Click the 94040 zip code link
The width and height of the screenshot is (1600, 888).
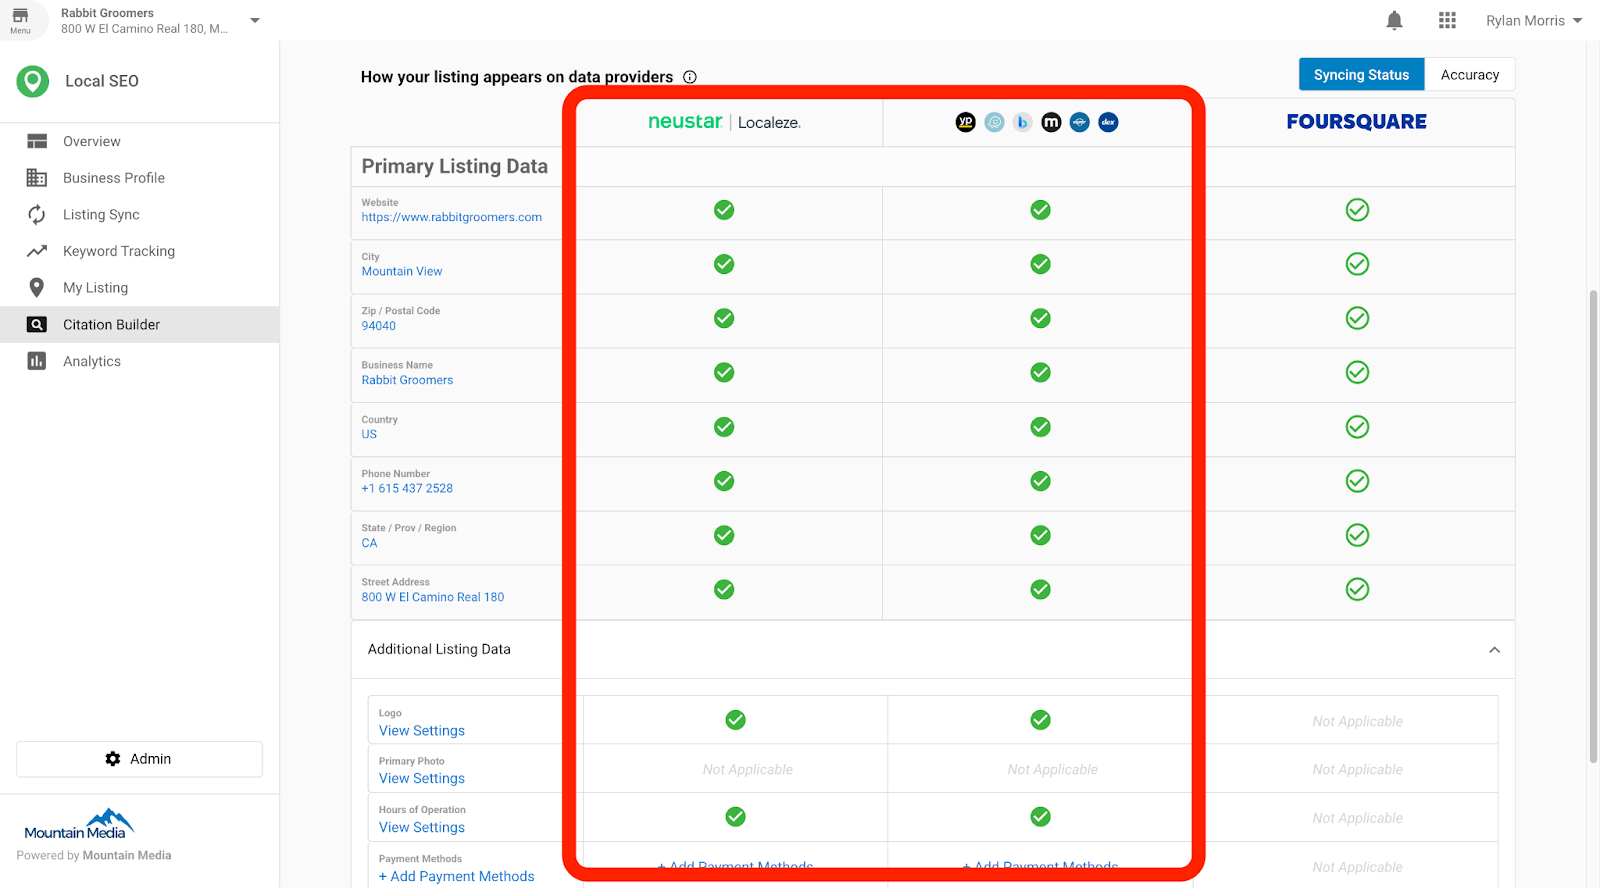pos(378,326)
